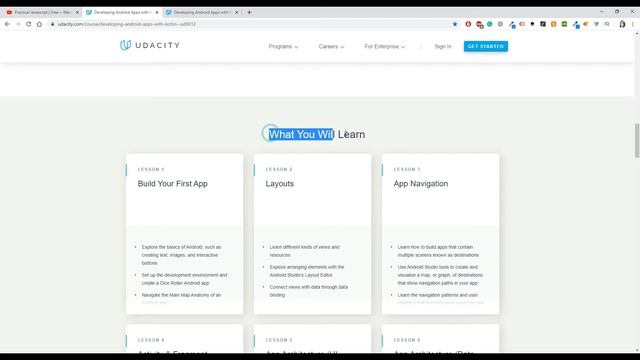Image resolution: width=640 pixels, height=360 pixels.
Task: Click the page's vertical scrollbar thumb
Action: [637, 140]
